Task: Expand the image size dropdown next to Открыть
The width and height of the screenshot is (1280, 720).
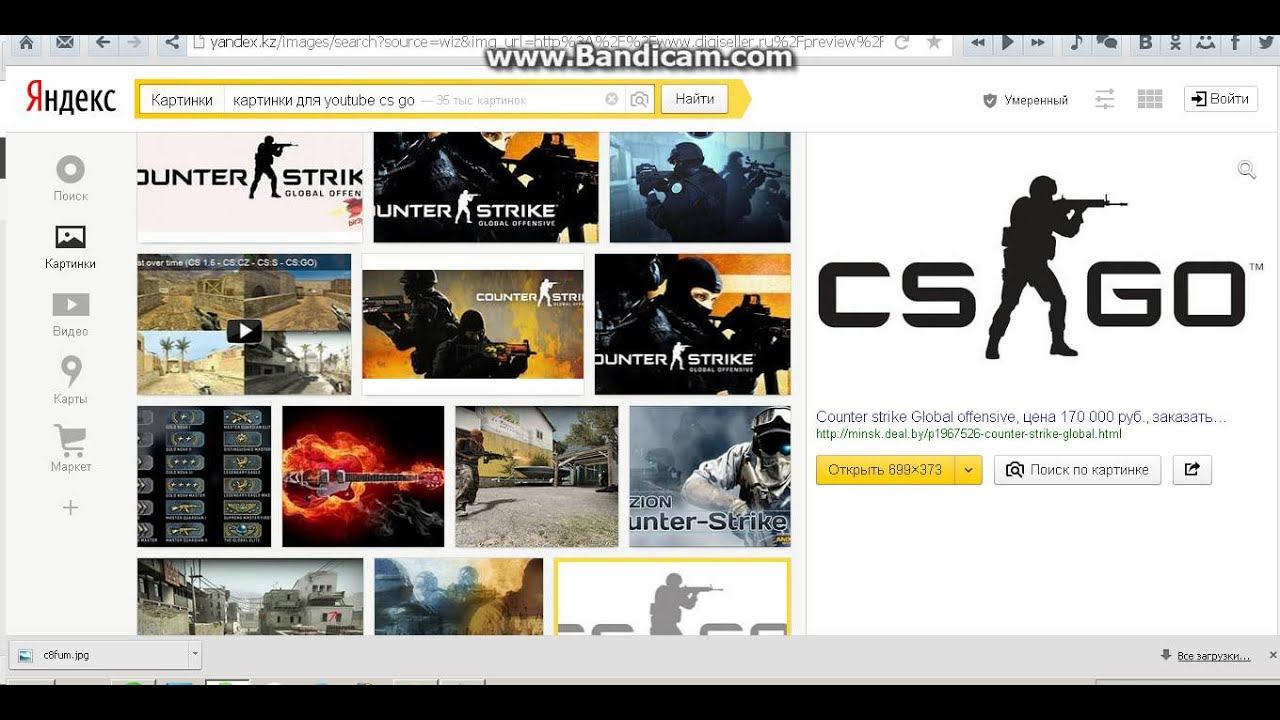Action: (x=968, y=470)
